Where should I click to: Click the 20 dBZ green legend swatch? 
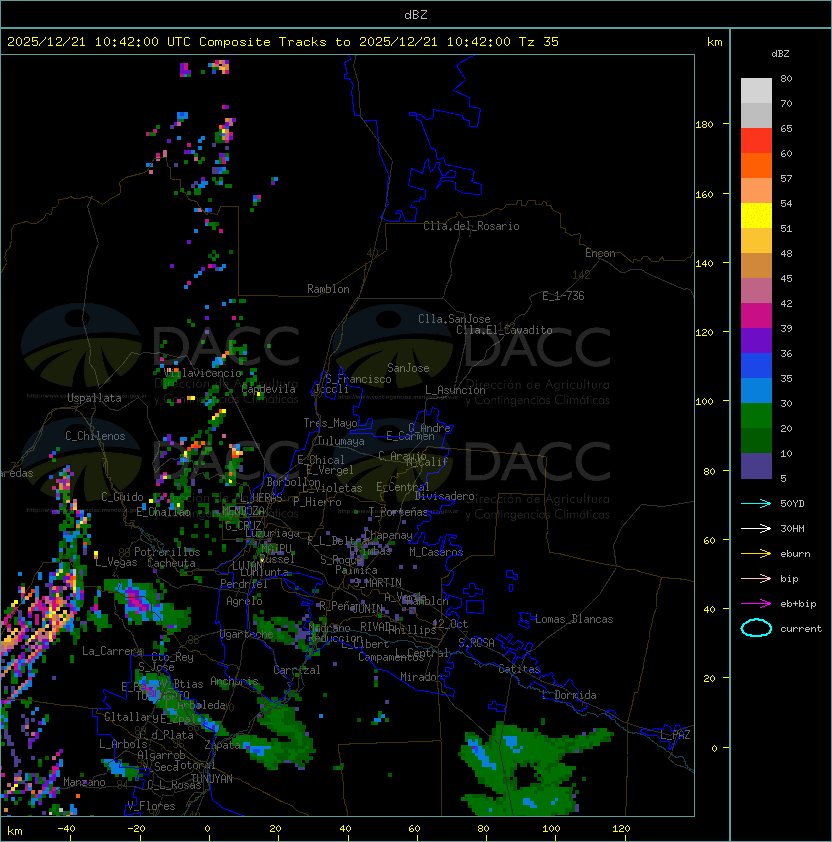[x=756, y=415]
